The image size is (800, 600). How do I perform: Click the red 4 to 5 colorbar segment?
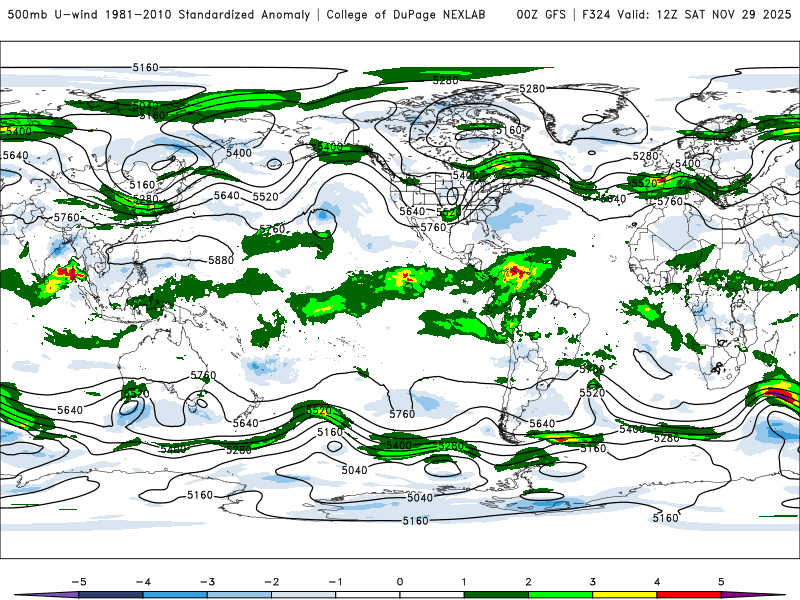click(x=689, y=595)
